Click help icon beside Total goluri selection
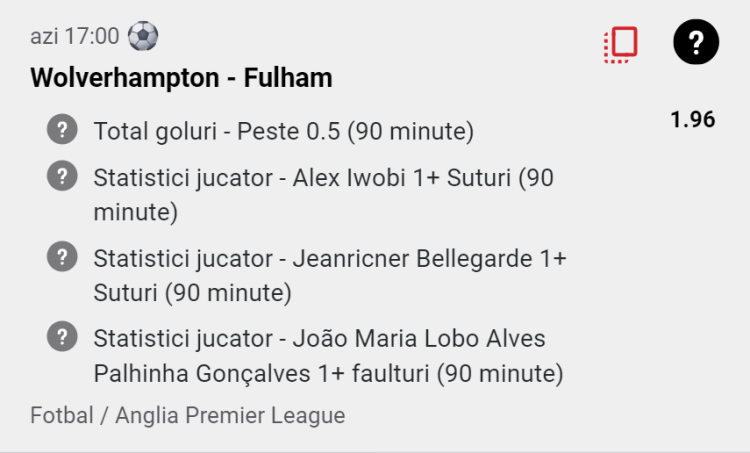The height and width of the screenshot is (453, 750). [x=62, y=129]
